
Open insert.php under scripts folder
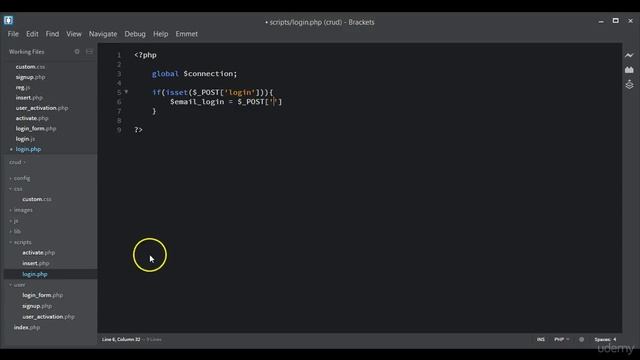[36, 263]
